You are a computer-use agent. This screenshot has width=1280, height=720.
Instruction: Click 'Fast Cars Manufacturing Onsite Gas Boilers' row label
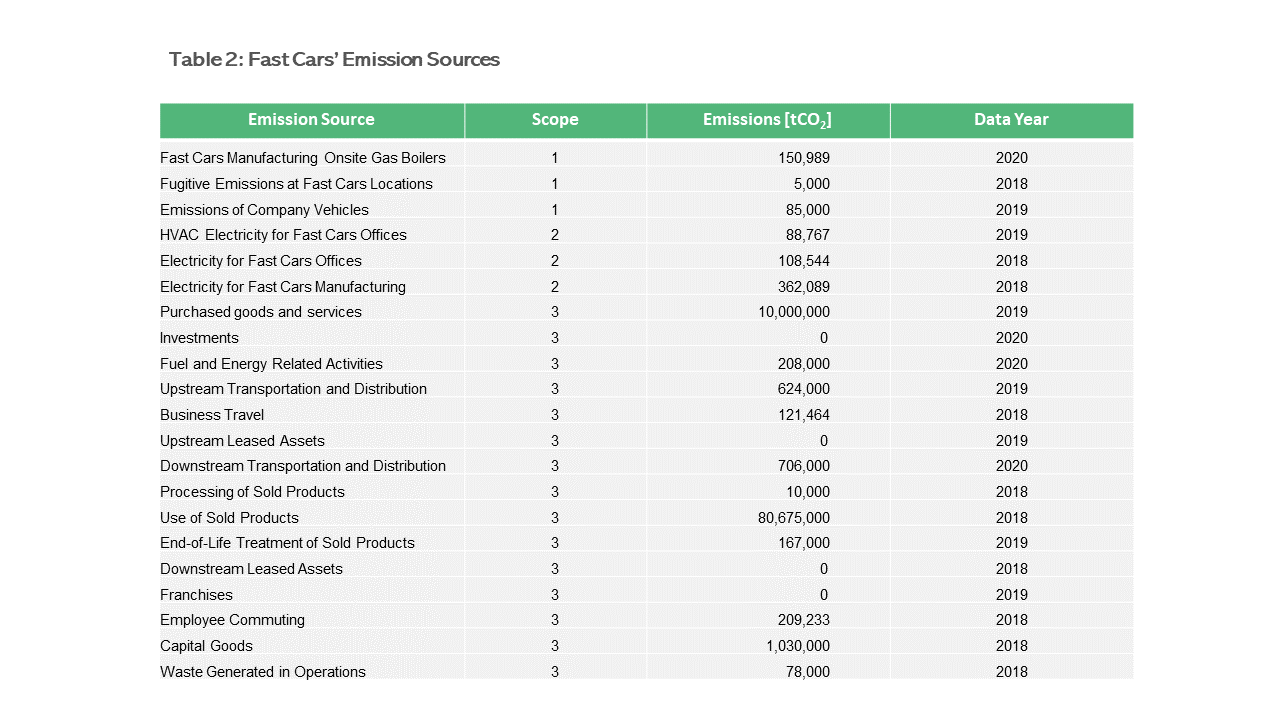pyautogui.click(x=303, y=158)
